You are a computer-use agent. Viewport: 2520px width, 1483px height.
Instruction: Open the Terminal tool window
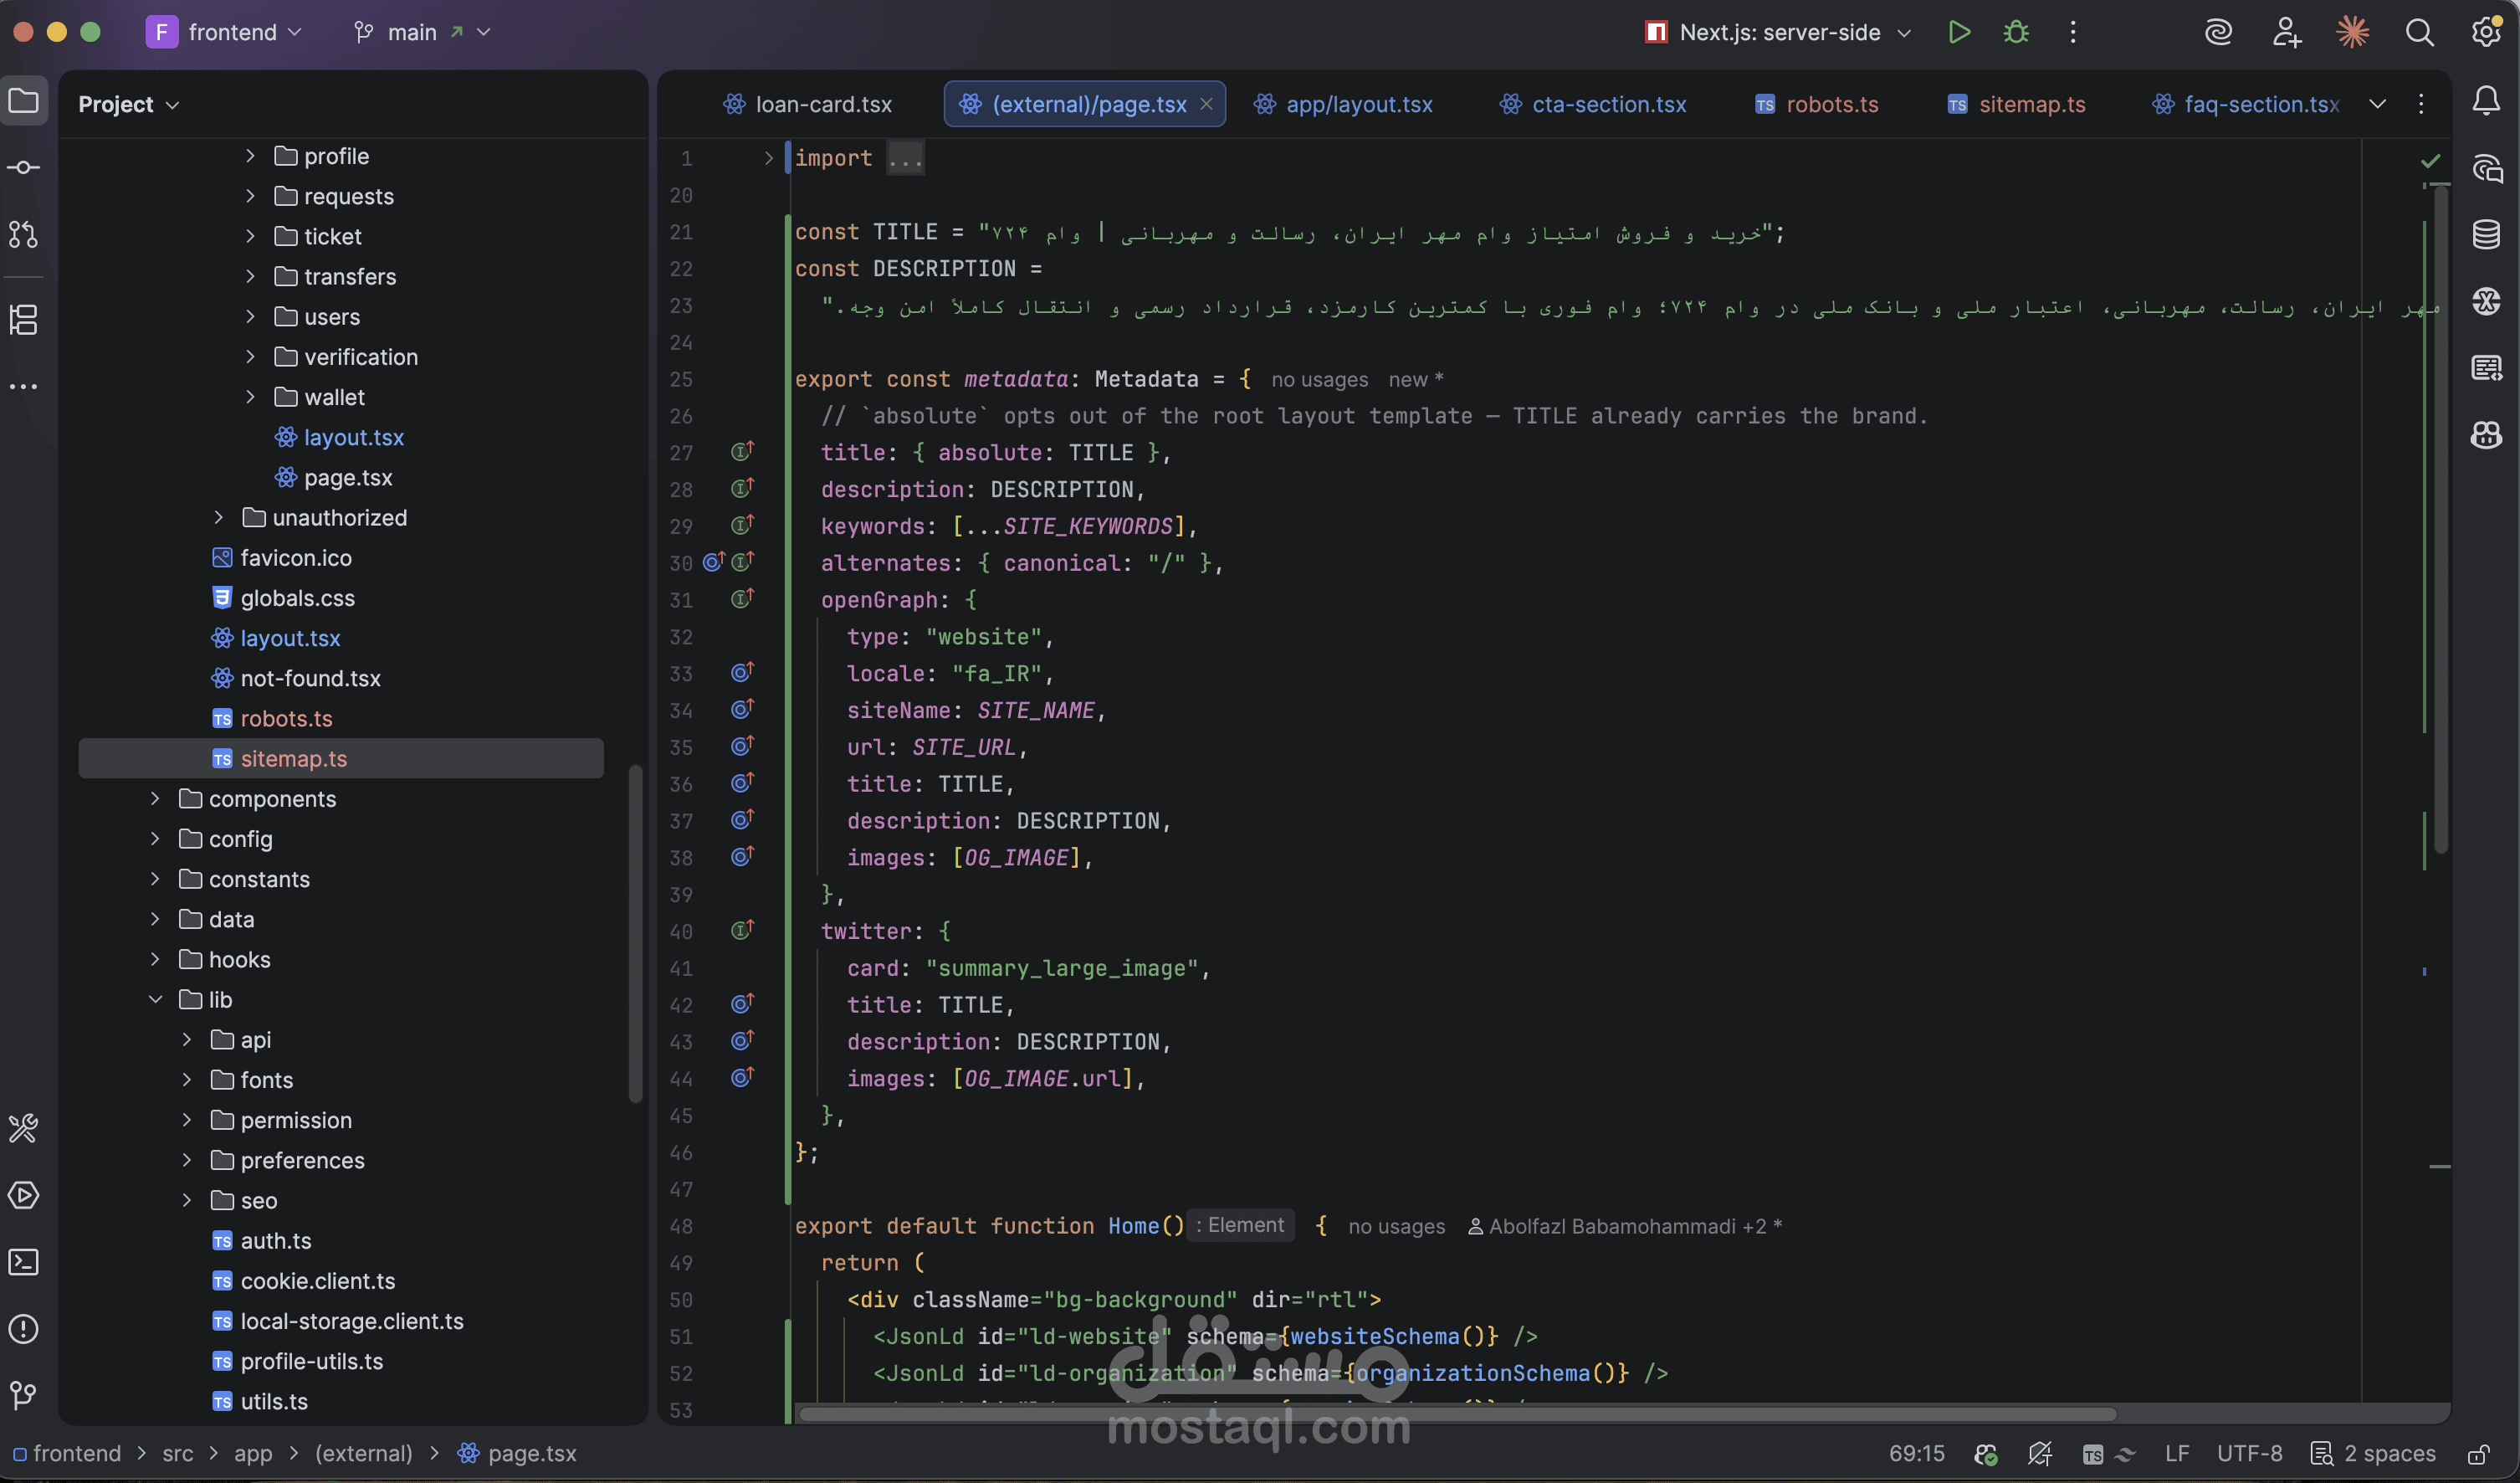point(24,1262)
